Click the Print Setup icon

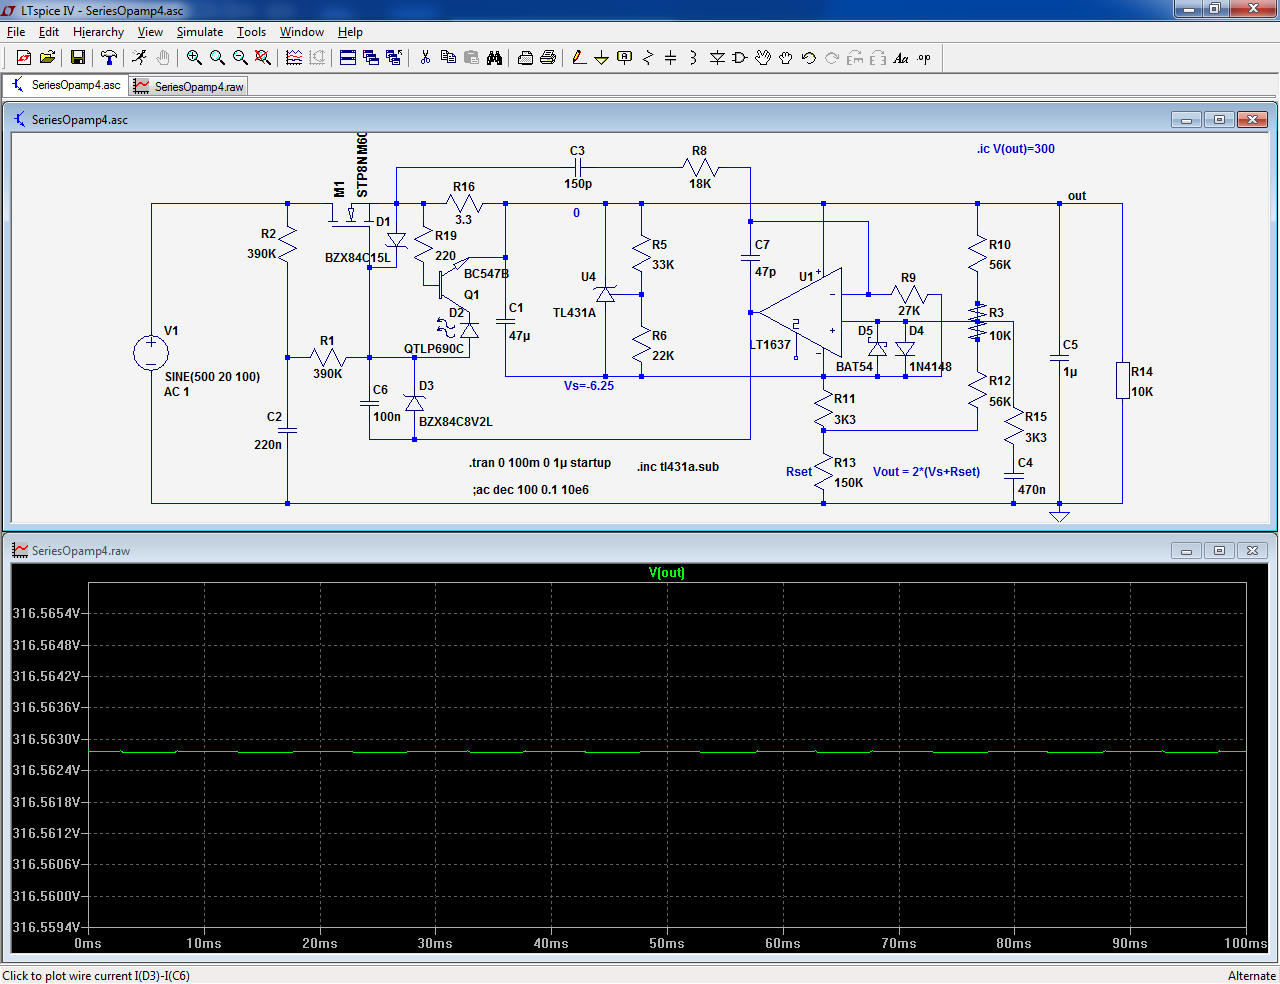(x=525, y=58)
